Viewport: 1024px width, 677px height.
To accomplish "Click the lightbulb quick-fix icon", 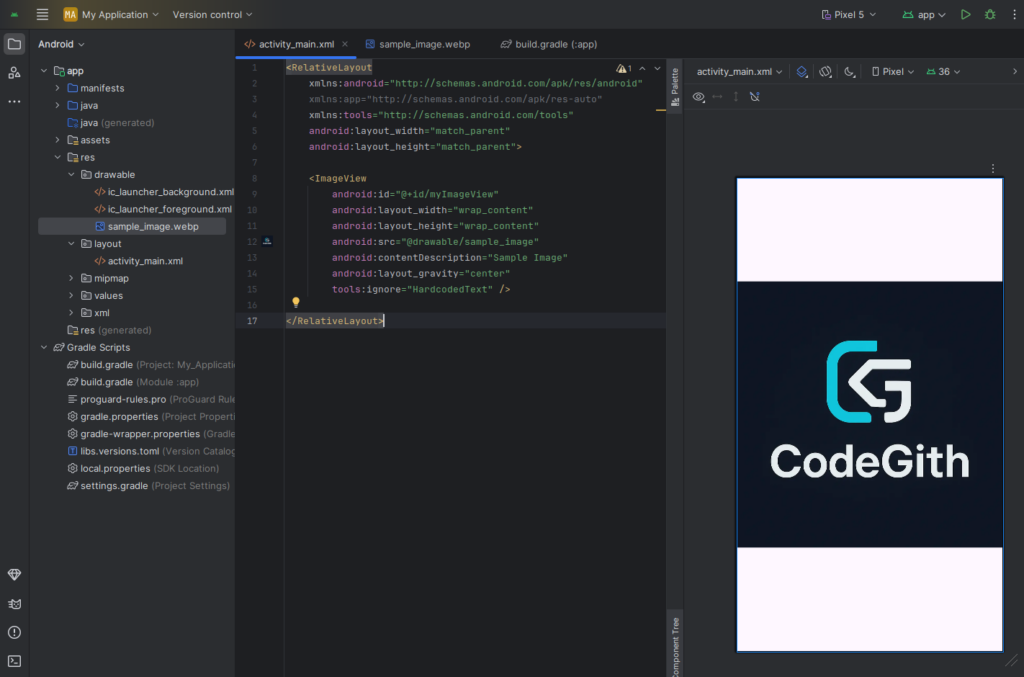I will tap(296, 302).
